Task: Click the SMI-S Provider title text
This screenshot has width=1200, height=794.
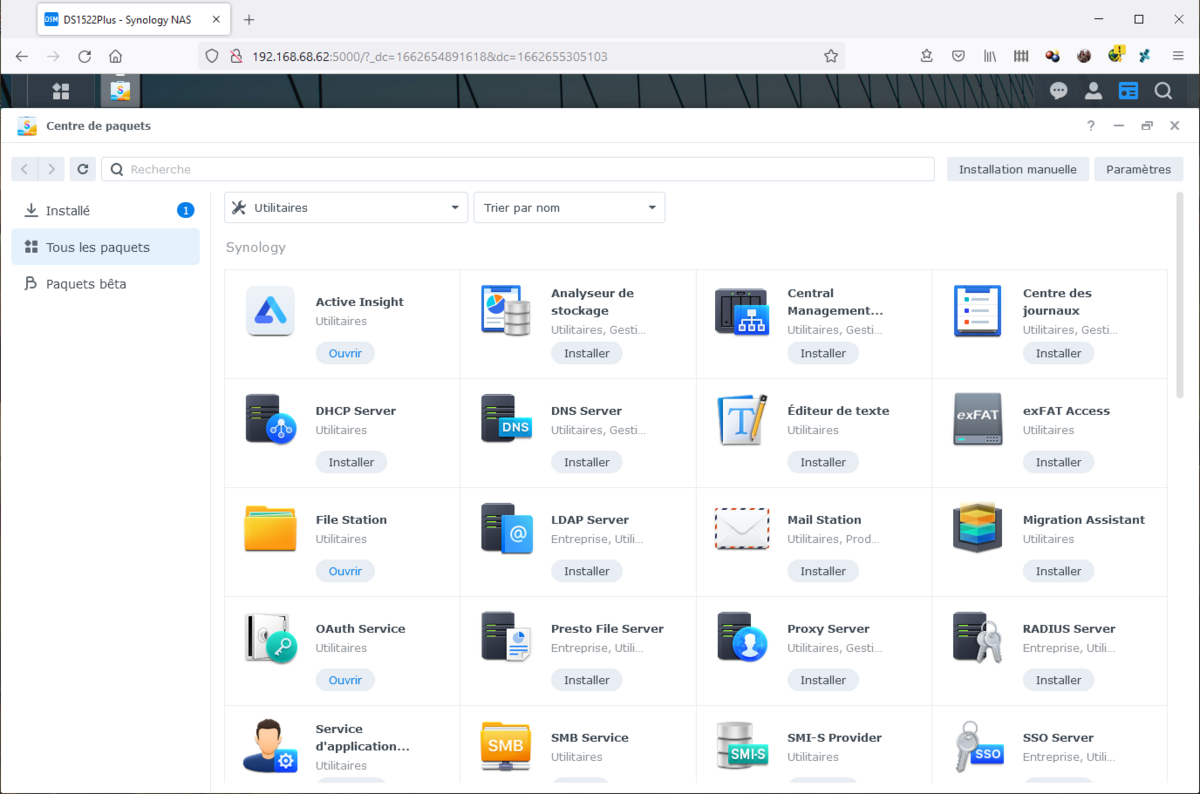Action: 834,738
